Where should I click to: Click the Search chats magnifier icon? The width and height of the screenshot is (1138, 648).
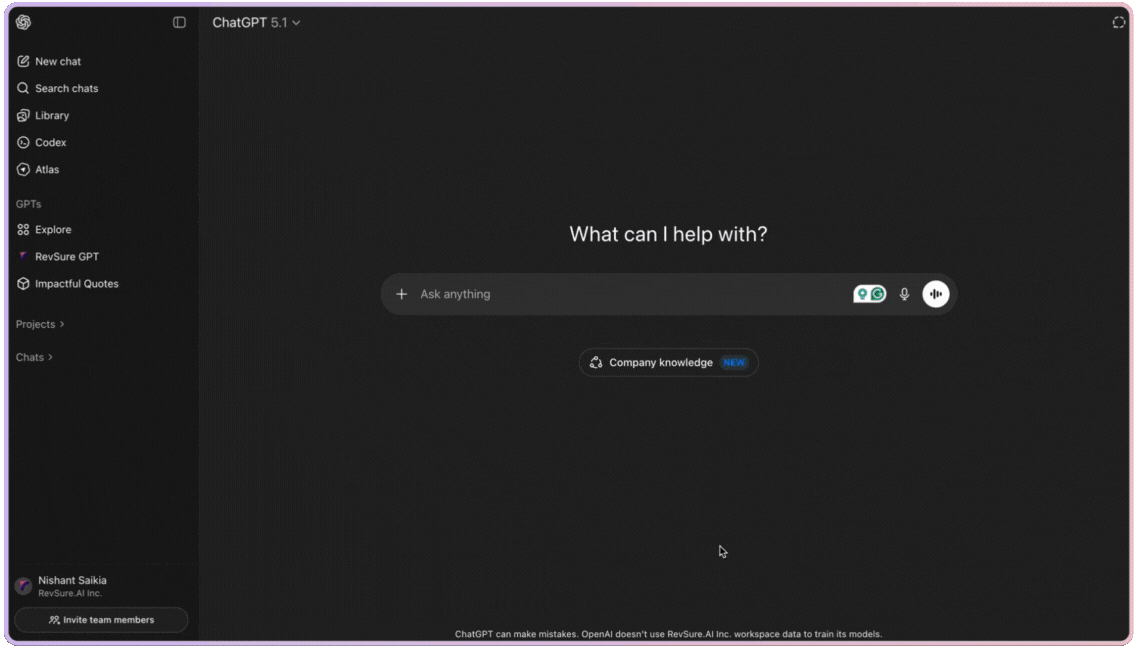click(23, 89)
